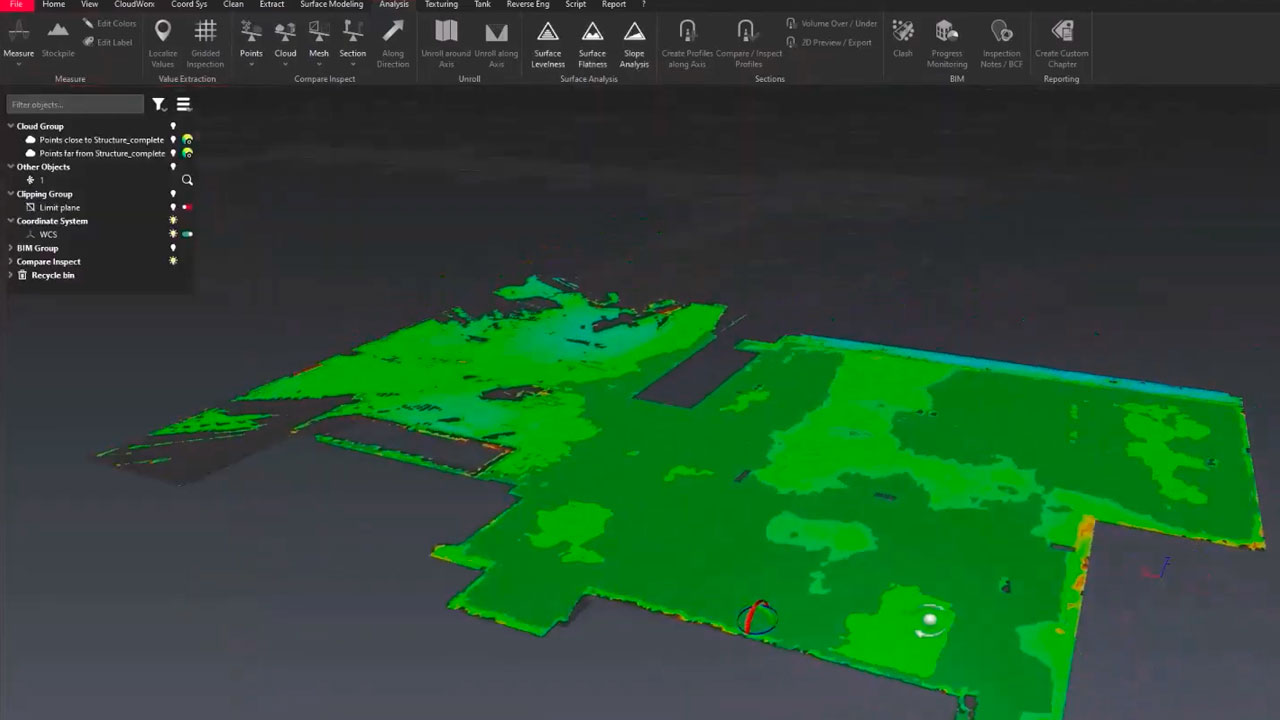
Task: Toggle the WCS coordinate system switch
Action: click(187, 234)
